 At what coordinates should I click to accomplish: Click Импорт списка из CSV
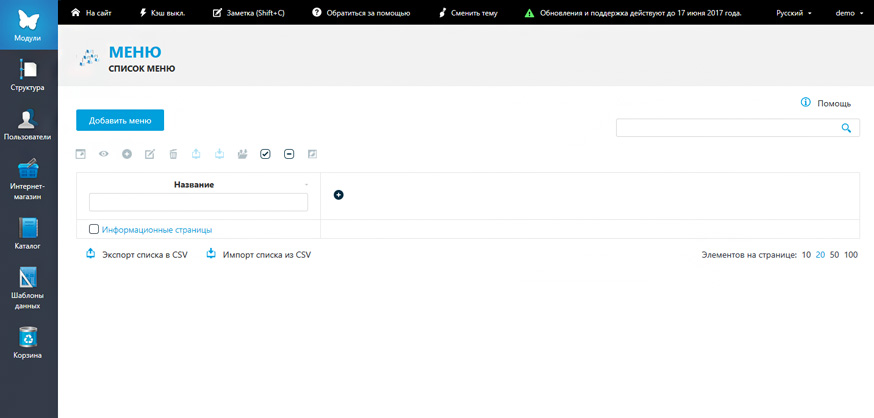pos(259,255)
